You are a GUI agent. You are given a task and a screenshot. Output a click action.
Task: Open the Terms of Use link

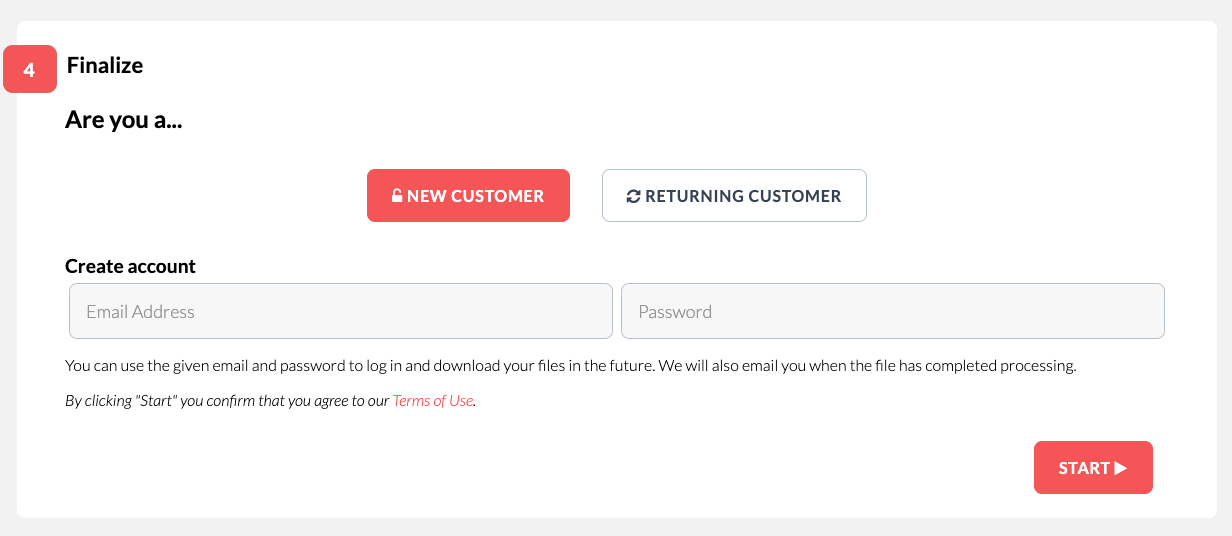tap(432, 401)
